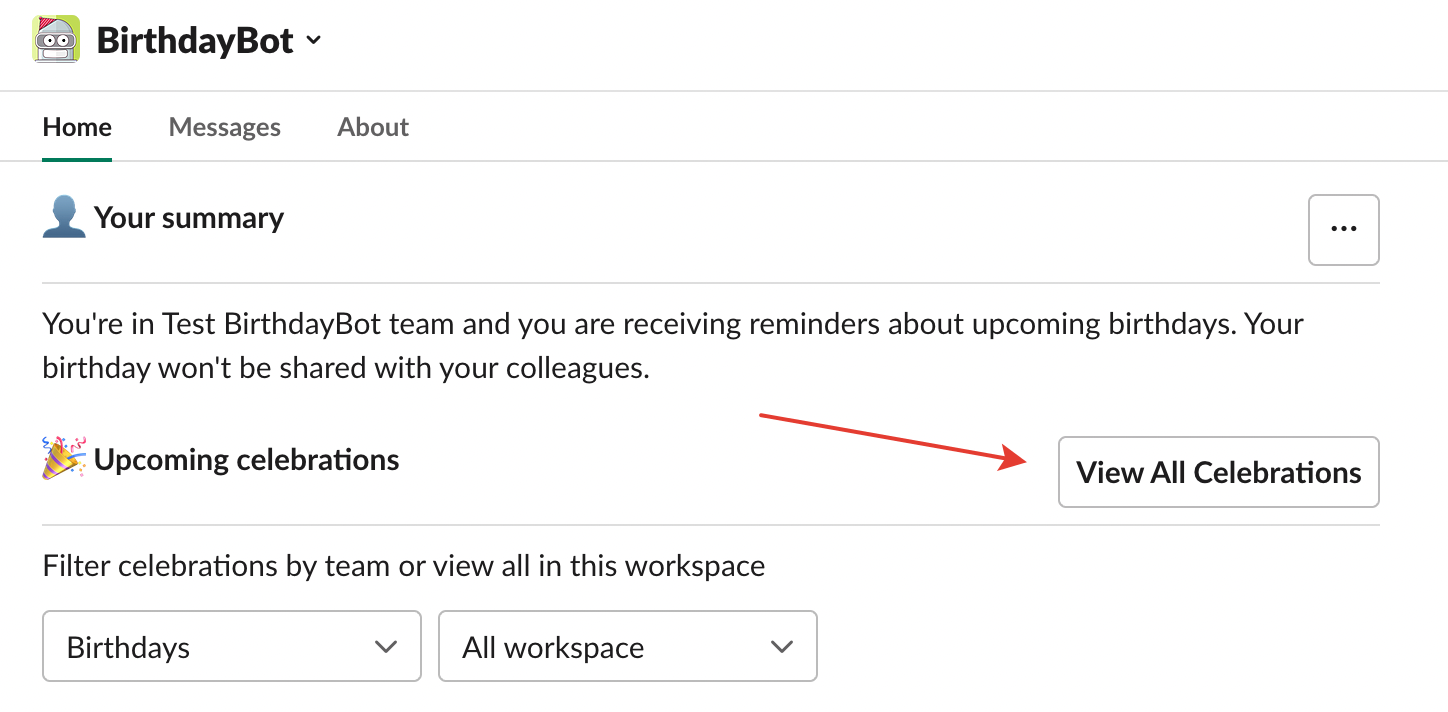This screenshot has height=712, width=1448.
Task: Open the three-dots more options button
Action: (x=1343, y=230)
